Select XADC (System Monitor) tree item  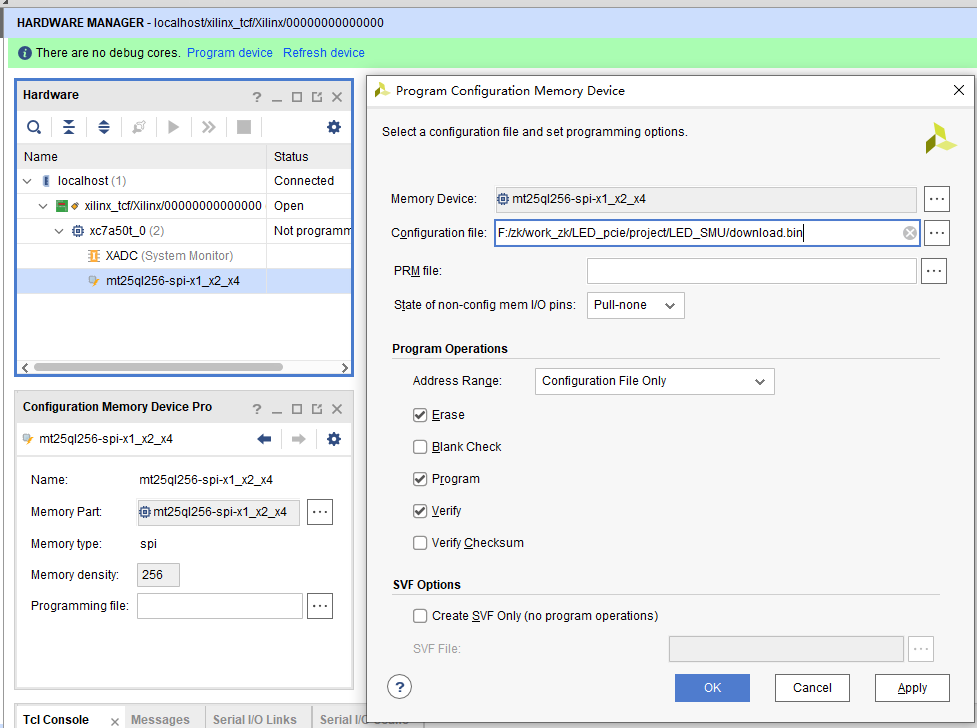click(x=169, y=256)
